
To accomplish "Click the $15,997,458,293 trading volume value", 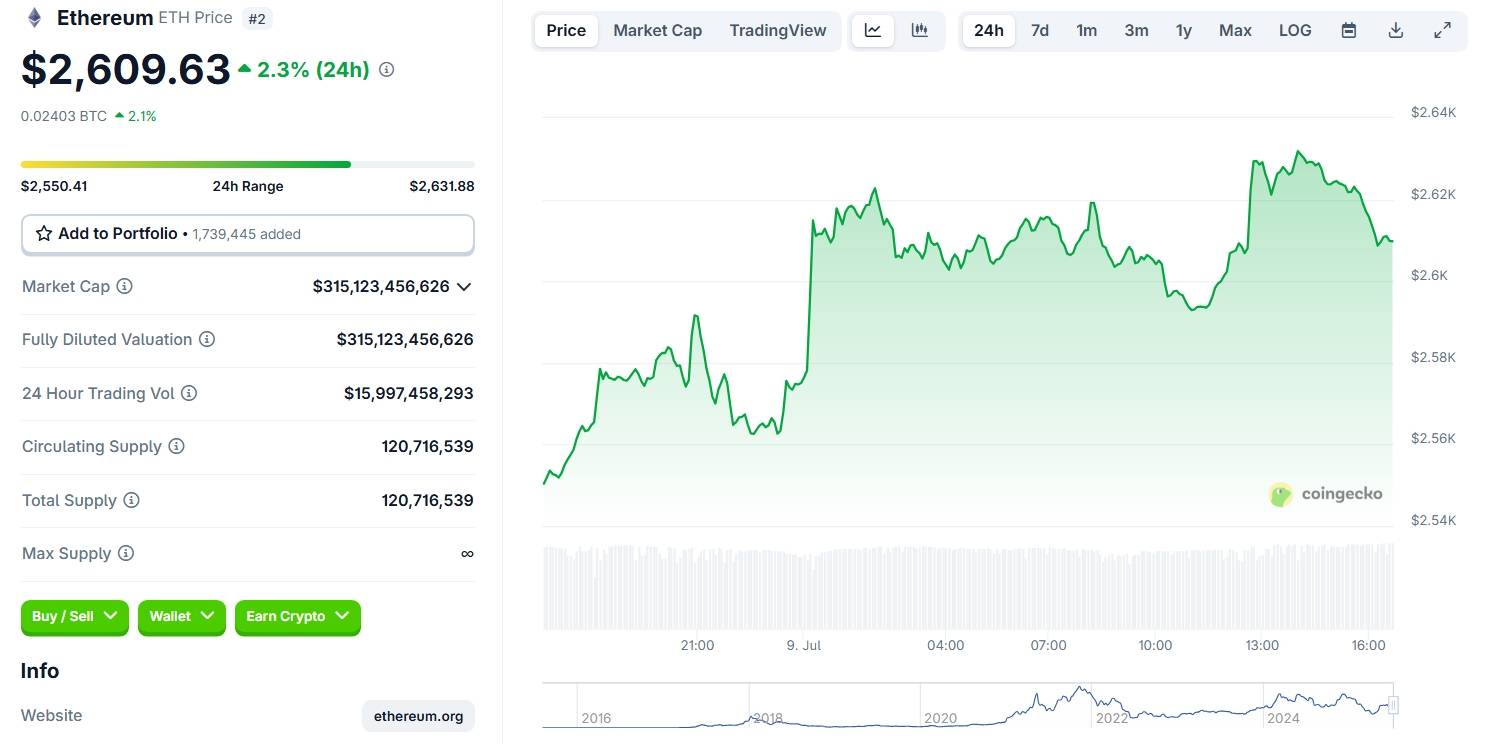I will click(409, 393).
